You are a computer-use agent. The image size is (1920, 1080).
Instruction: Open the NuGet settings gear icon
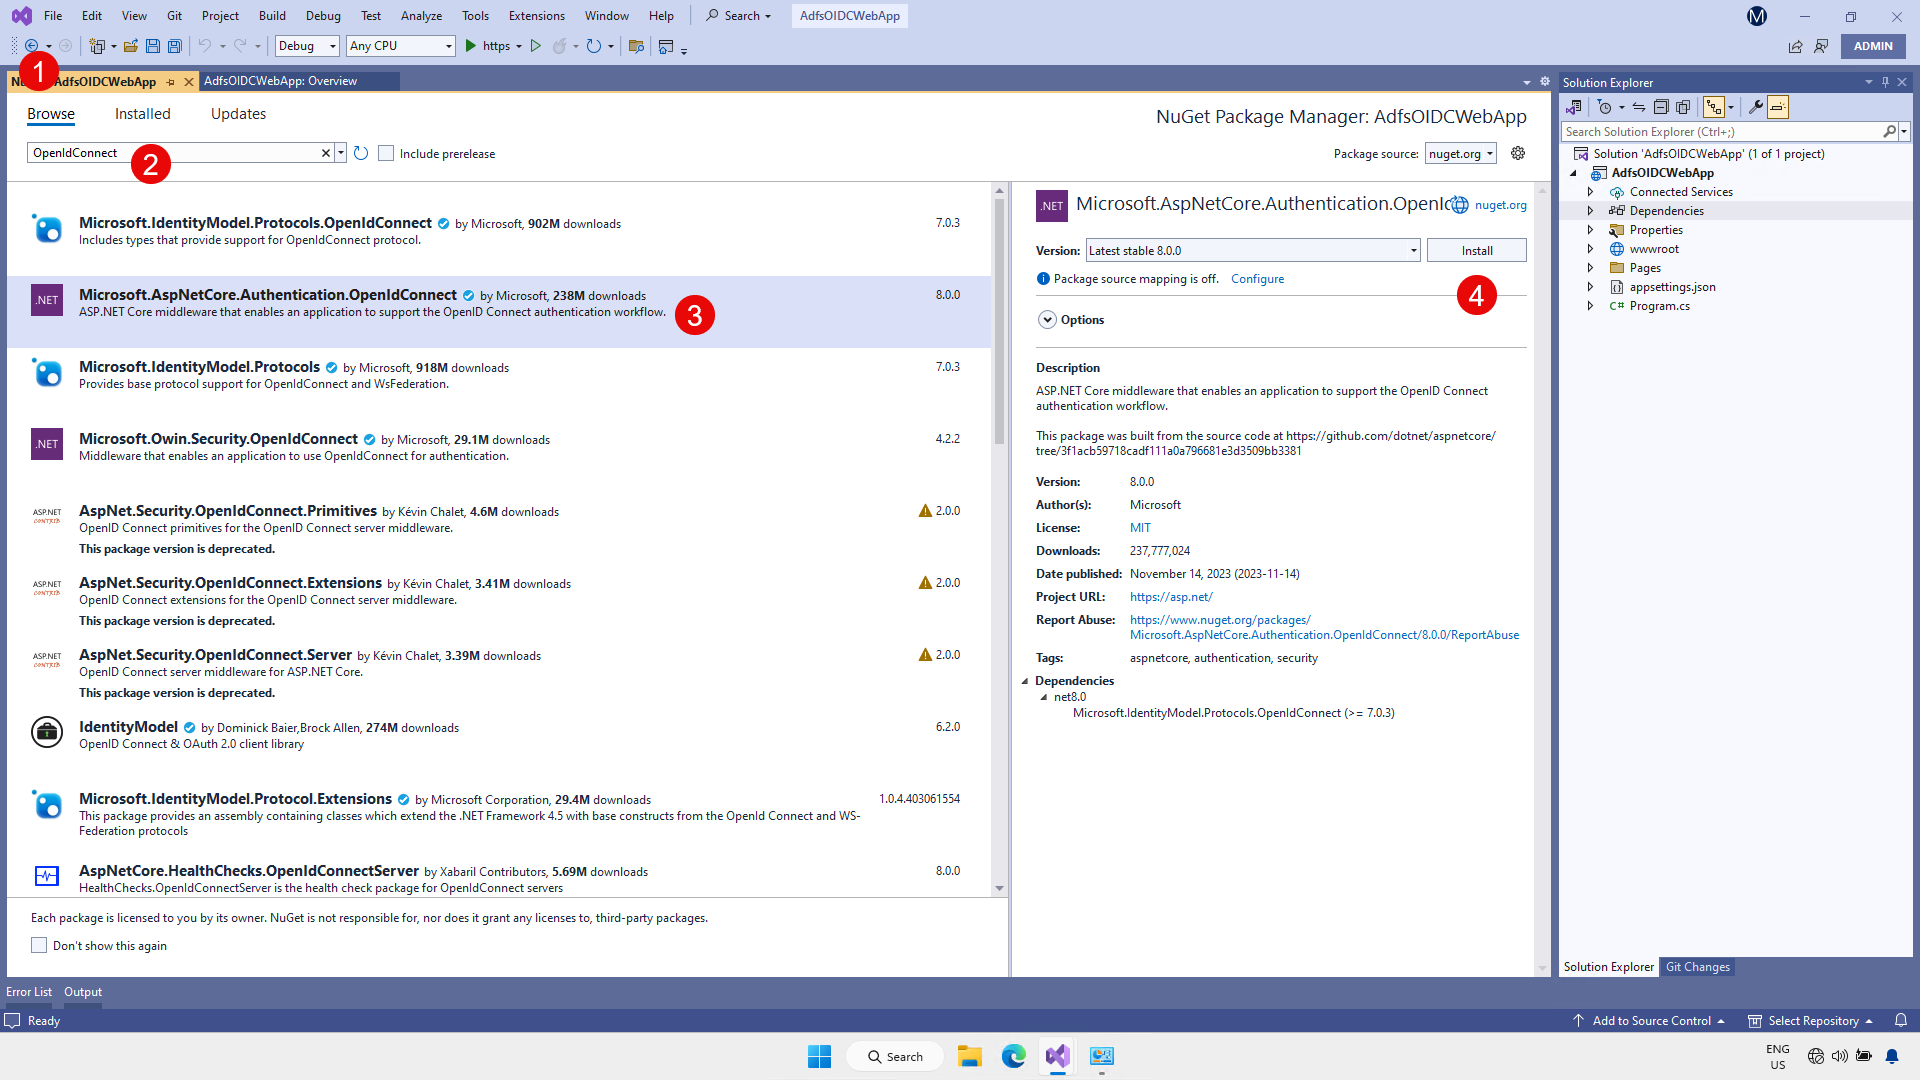(x=1518, y=153)
